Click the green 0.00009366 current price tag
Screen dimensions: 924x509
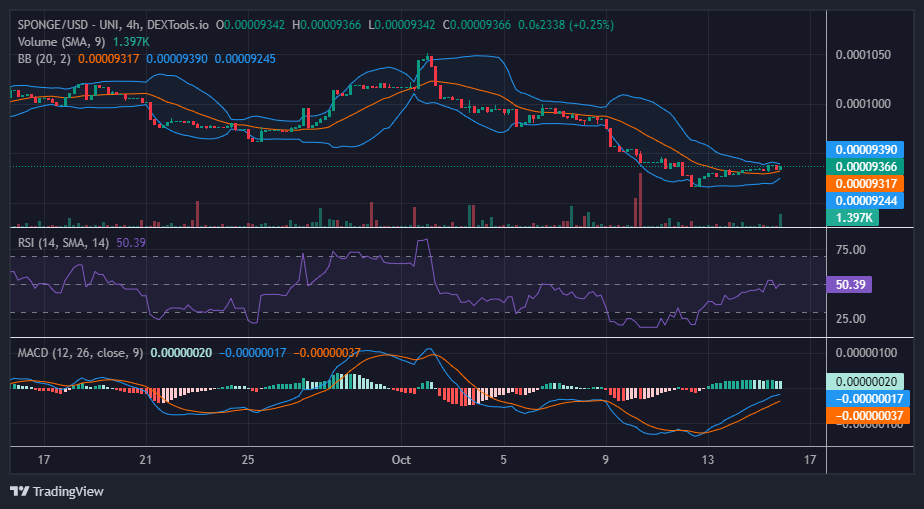click(865, 167)
